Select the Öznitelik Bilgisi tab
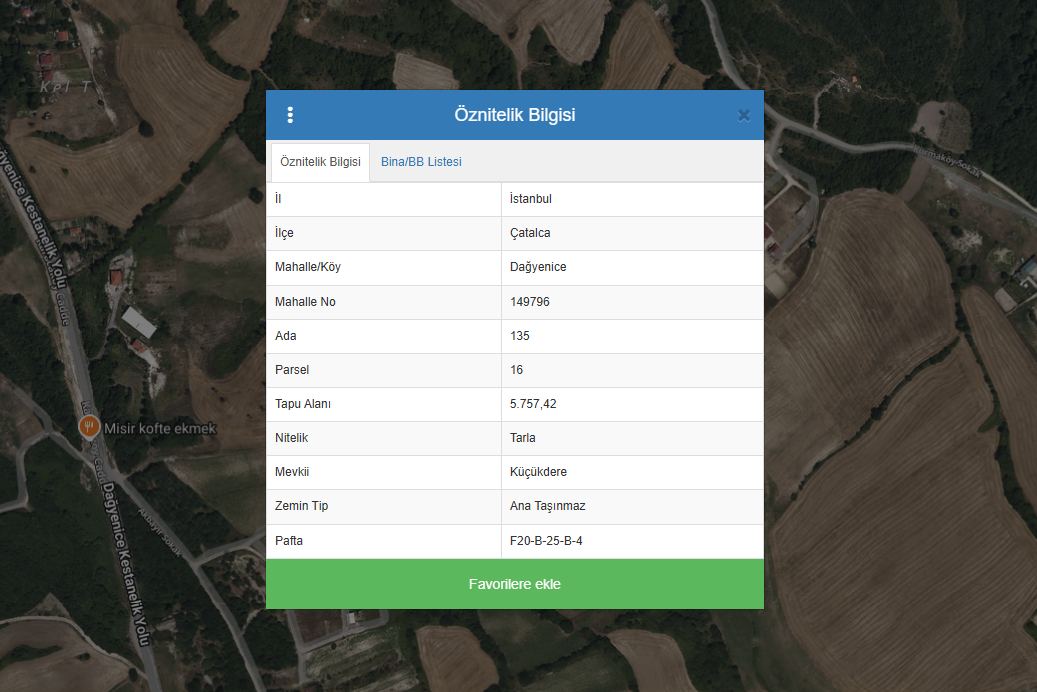1037x692 pixels. click(320, 162)
